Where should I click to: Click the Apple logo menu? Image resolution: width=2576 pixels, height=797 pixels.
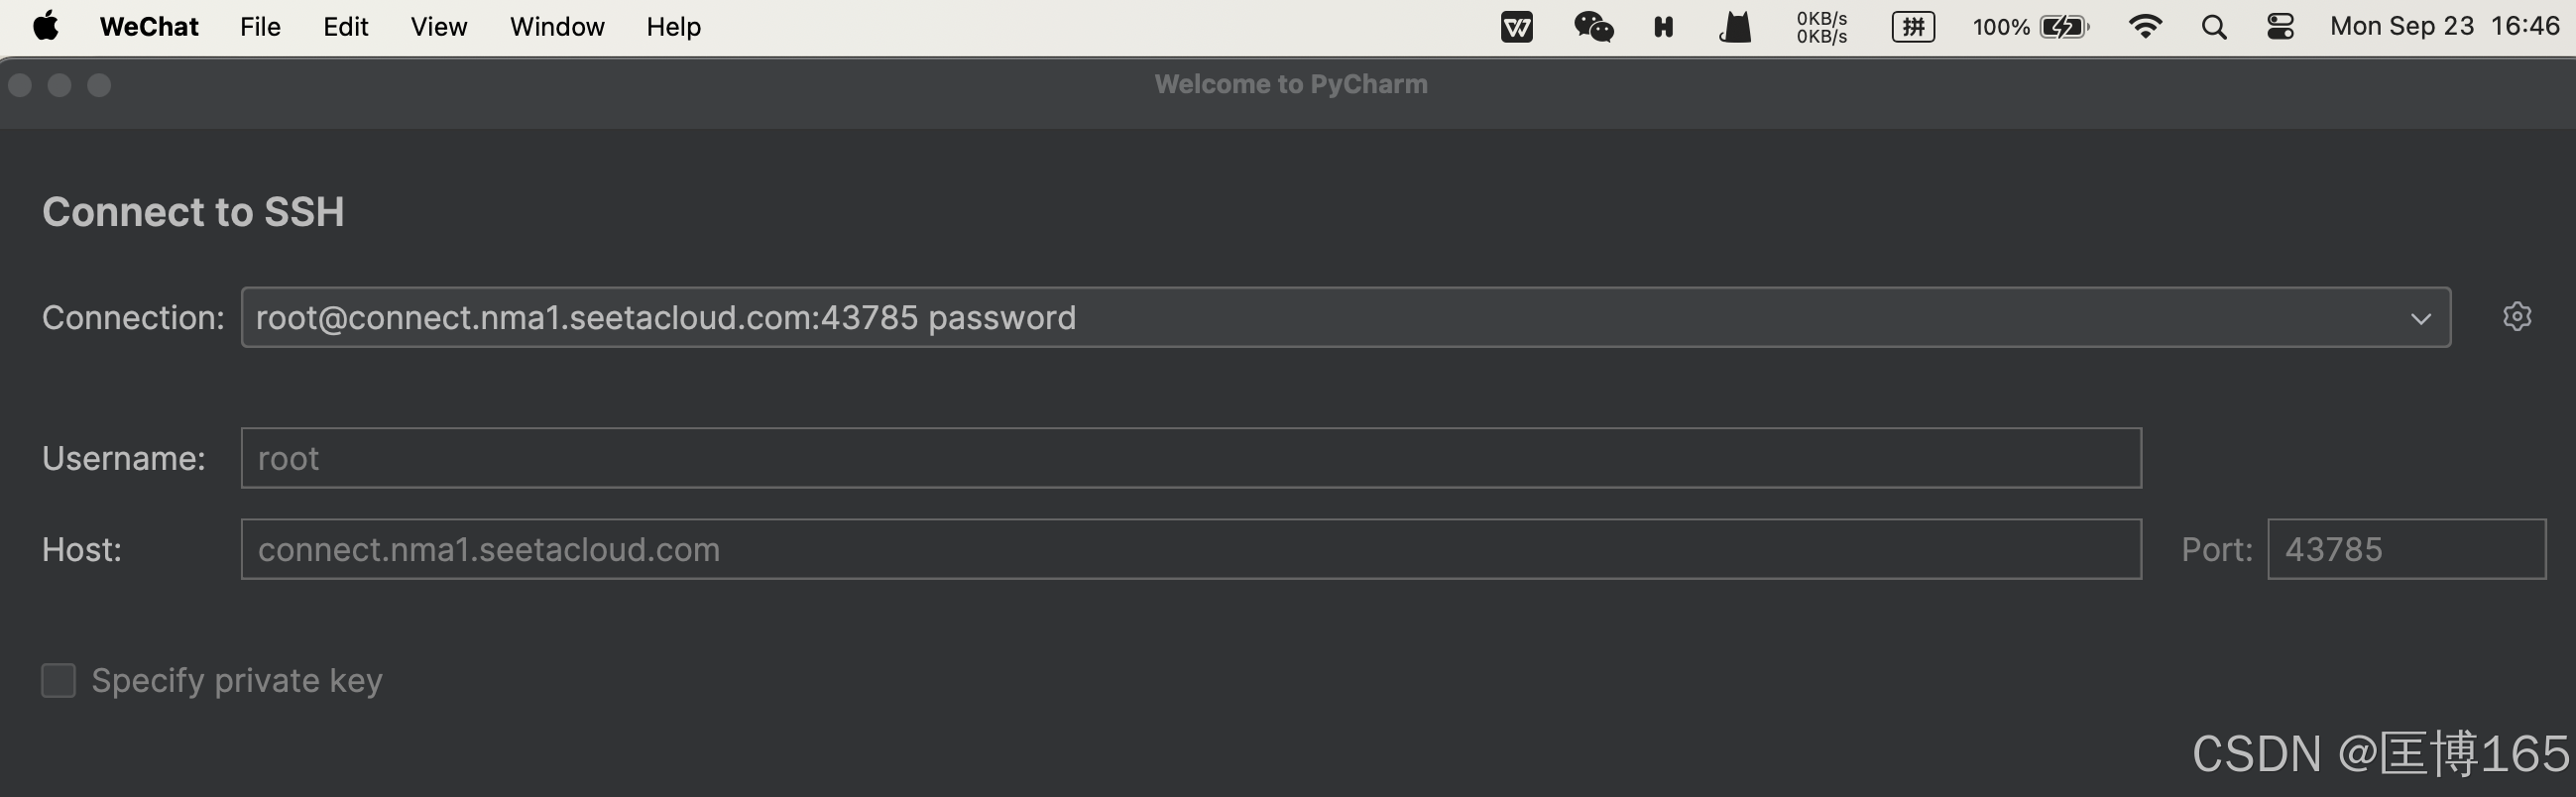[x=45, y=27]
